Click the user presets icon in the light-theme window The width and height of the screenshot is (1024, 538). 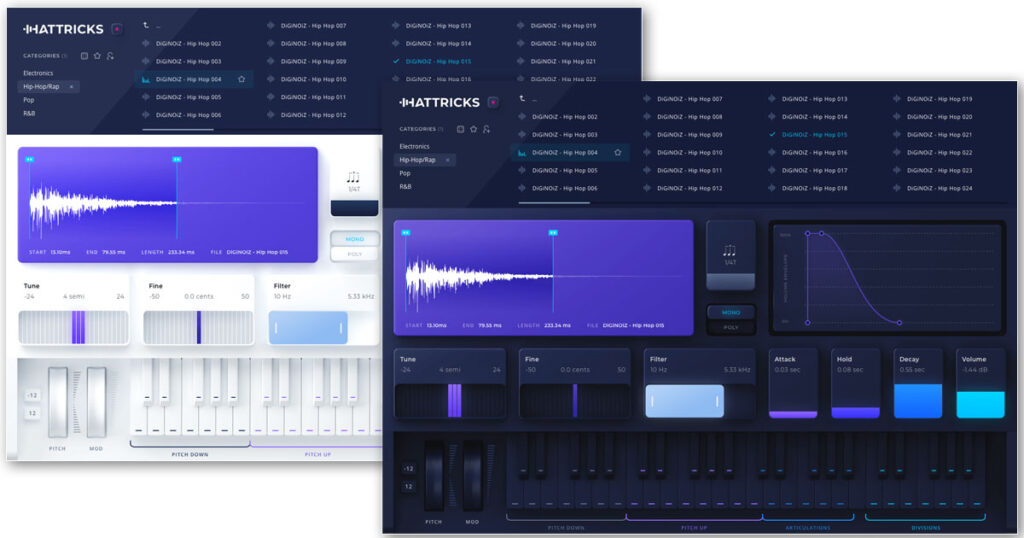pos(110,56)
